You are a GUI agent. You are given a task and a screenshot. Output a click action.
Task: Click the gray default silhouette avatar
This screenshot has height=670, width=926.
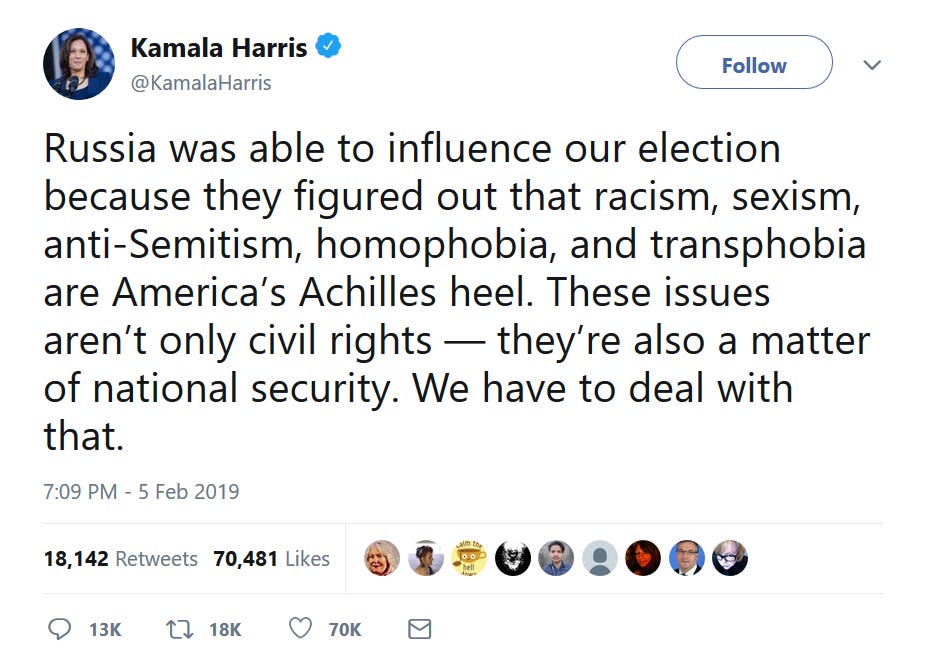[x=599, y=557]
